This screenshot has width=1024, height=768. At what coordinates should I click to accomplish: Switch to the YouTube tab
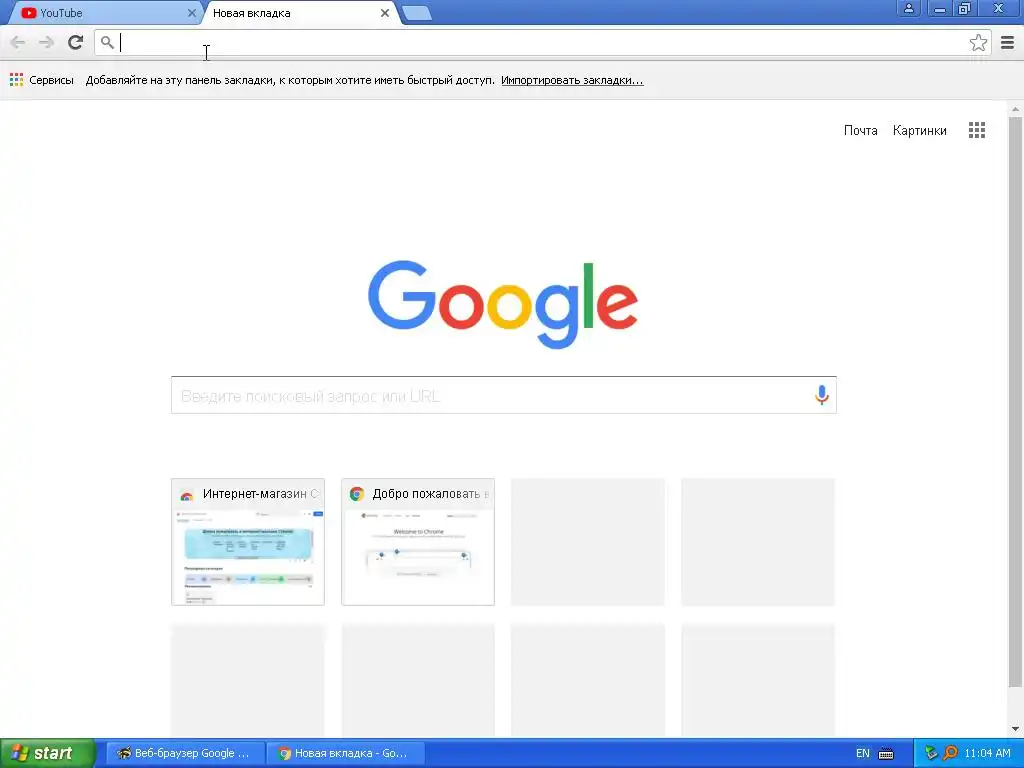click(x=104, y=13)
